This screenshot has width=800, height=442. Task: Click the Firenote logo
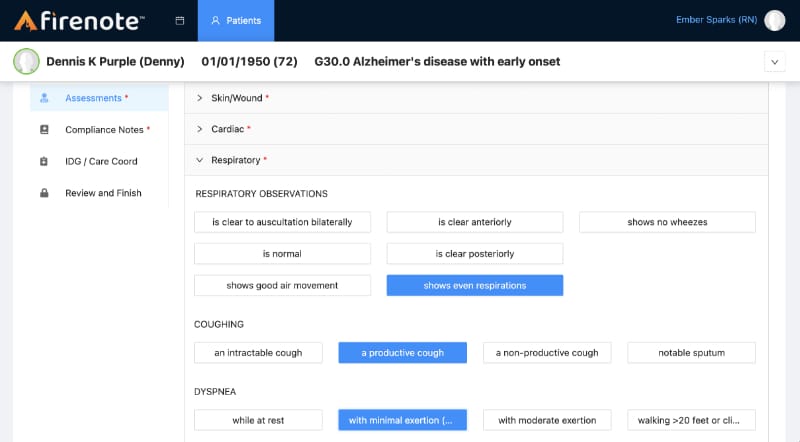[x=80, y=20]
